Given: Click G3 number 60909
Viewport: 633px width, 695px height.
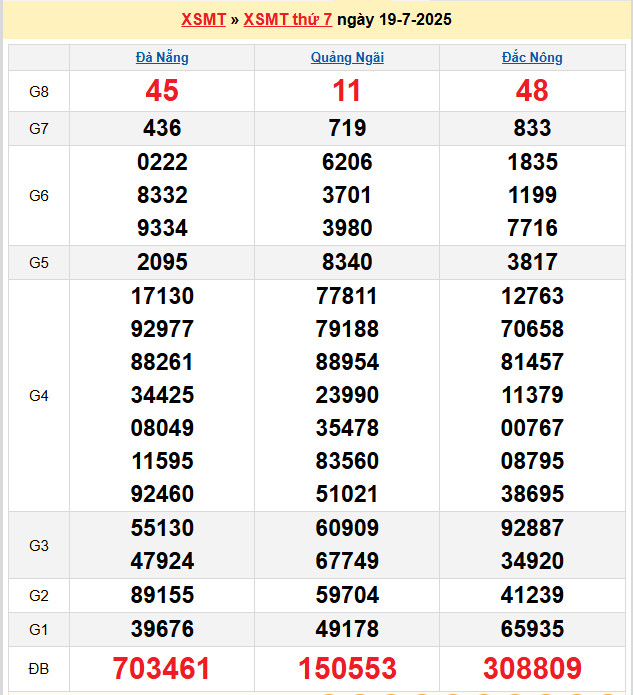Looking at the screenshot, I should point(347,528).
